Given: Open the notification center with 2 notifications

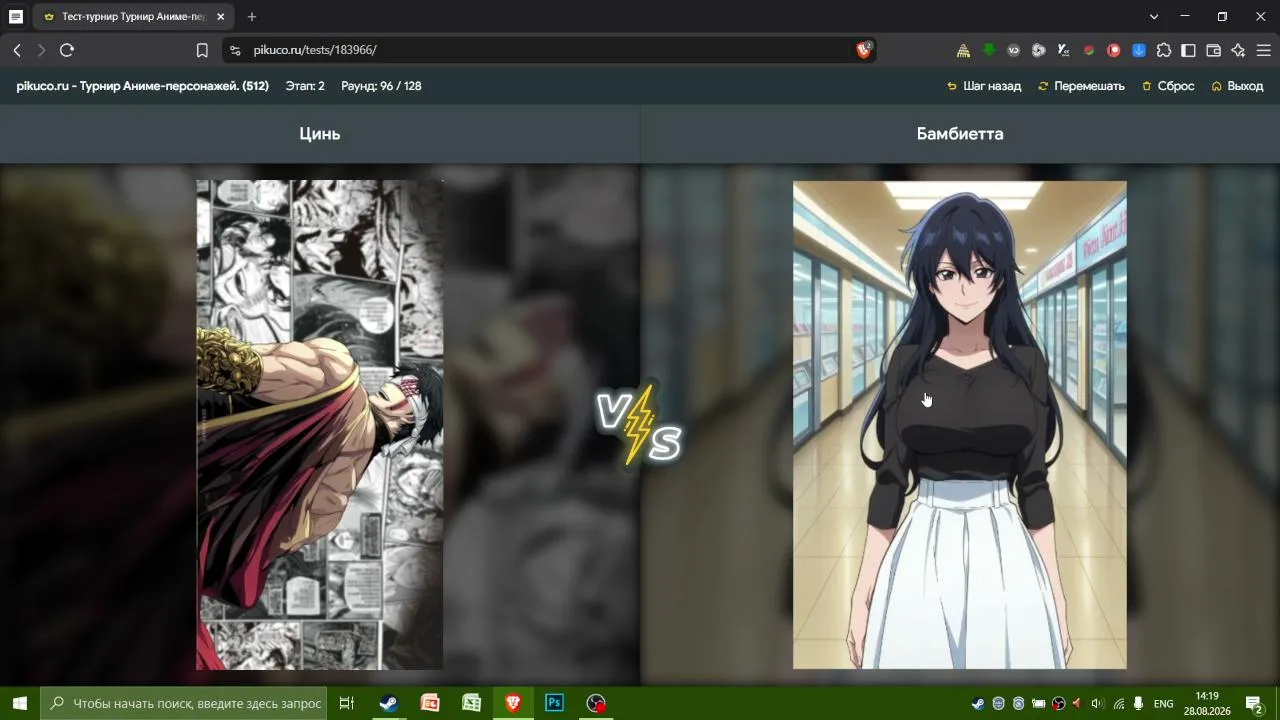Looking at the screenshot, I should pos(1254,703).
